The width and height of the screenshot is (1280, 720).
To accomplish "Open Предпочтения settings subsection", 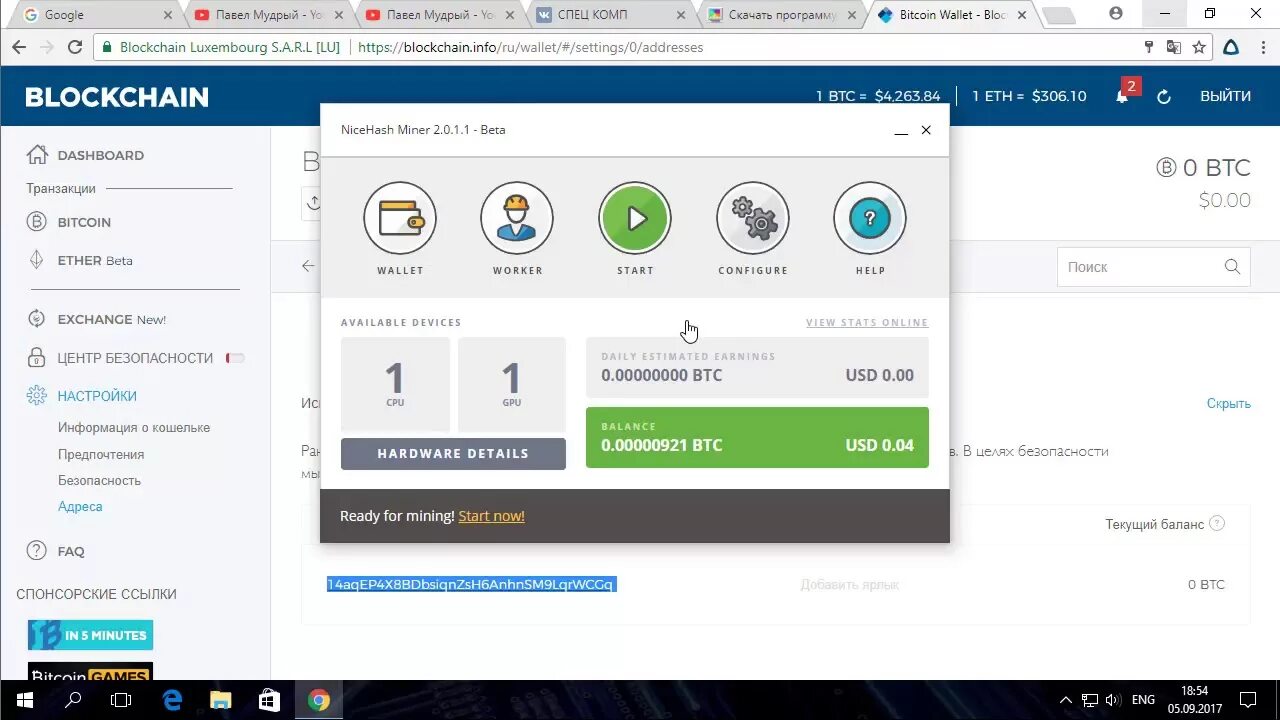I will [101, 454].
